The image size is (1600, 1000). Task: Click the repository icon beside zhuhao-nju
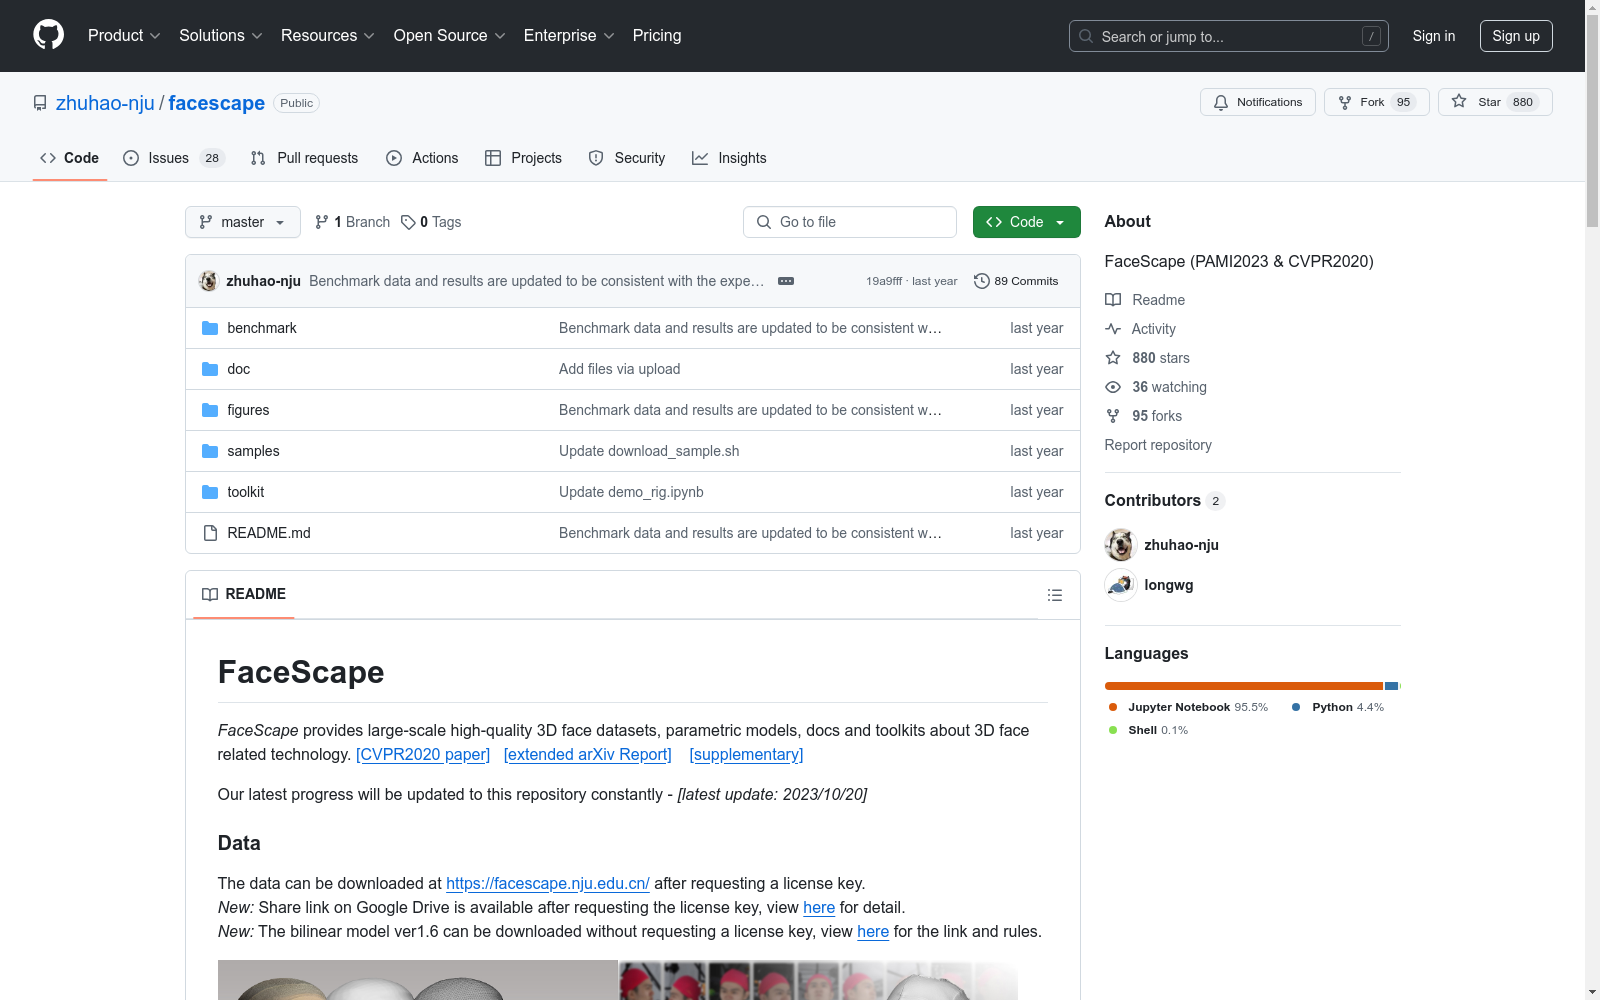tap(40, 103)
